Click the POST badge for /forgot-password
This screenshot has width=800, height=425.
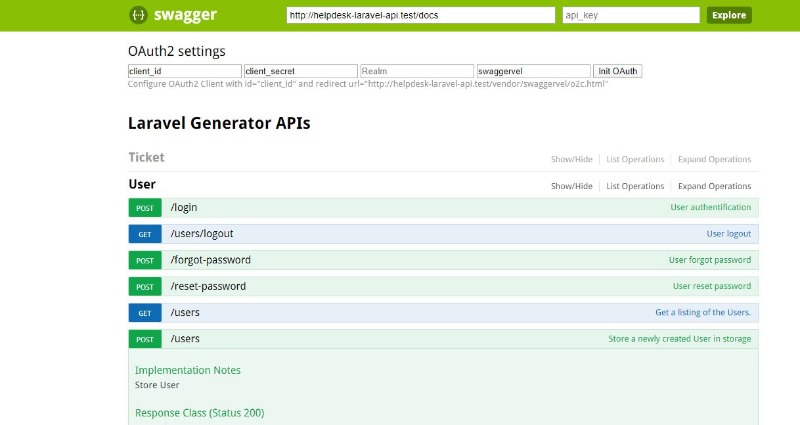pyautogui.click(x=145, y=260)
